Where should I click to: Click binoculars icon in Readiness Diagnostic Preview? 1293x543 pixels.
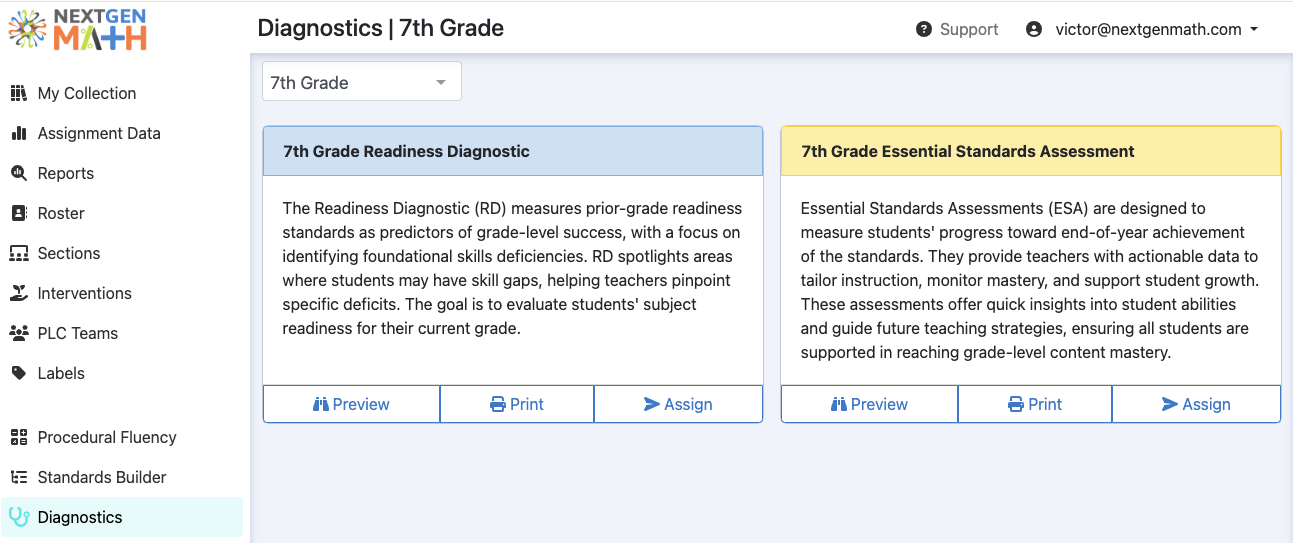point(321,404)
